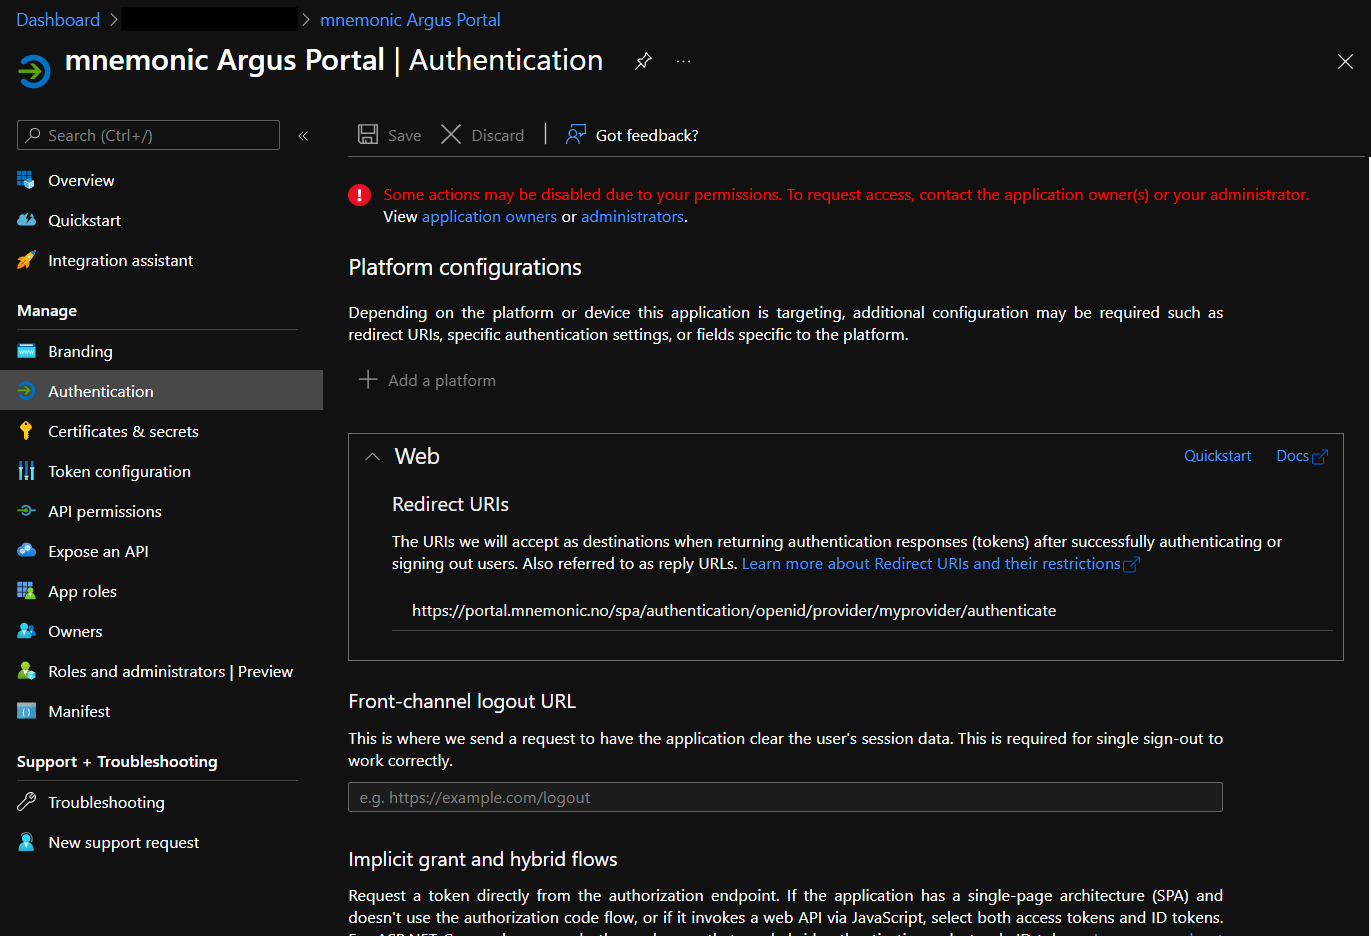The image size is (1371, 936).
Task: Click the Certificates & secrets key icon
Action: (x=26, y=431)
